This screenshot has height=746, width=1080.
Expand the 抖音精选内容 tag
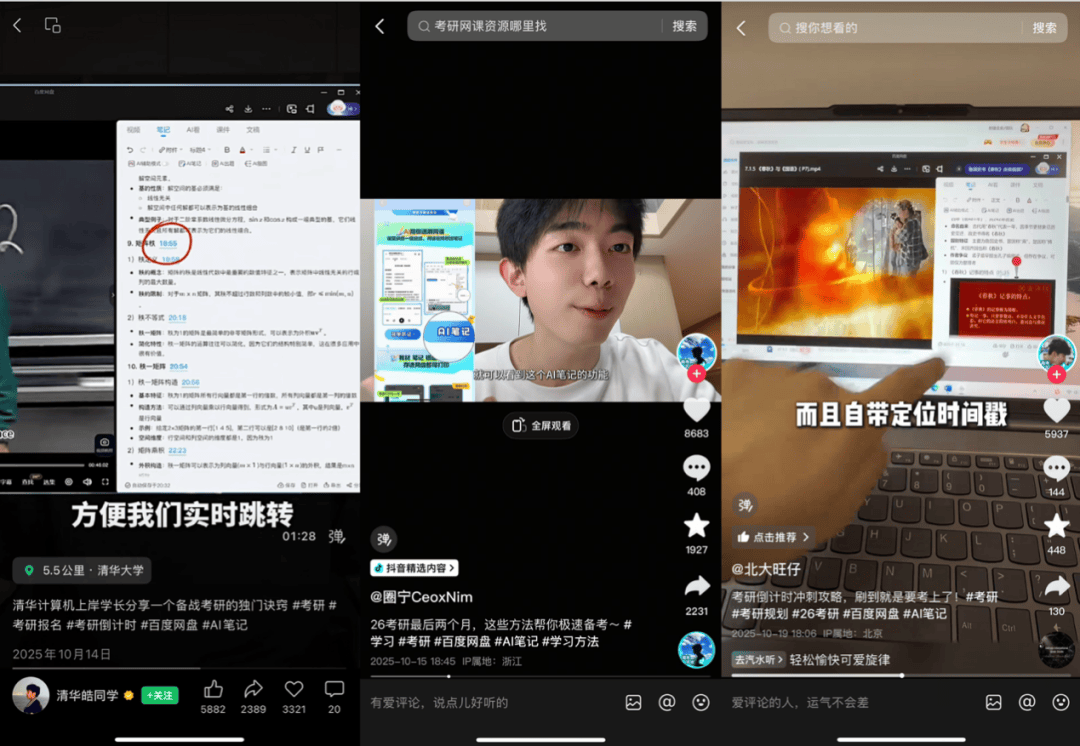414,568
